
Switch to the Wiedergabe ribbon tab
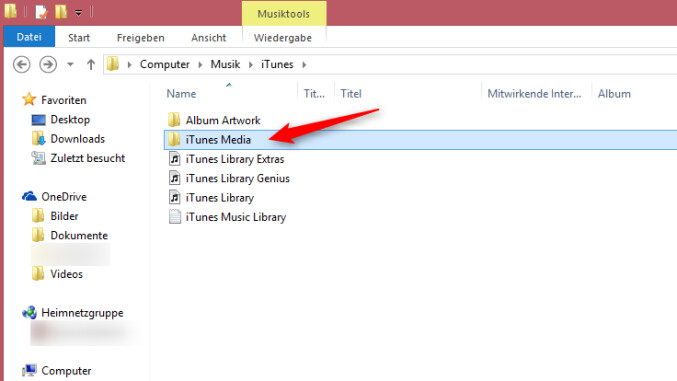pos(283,38)
